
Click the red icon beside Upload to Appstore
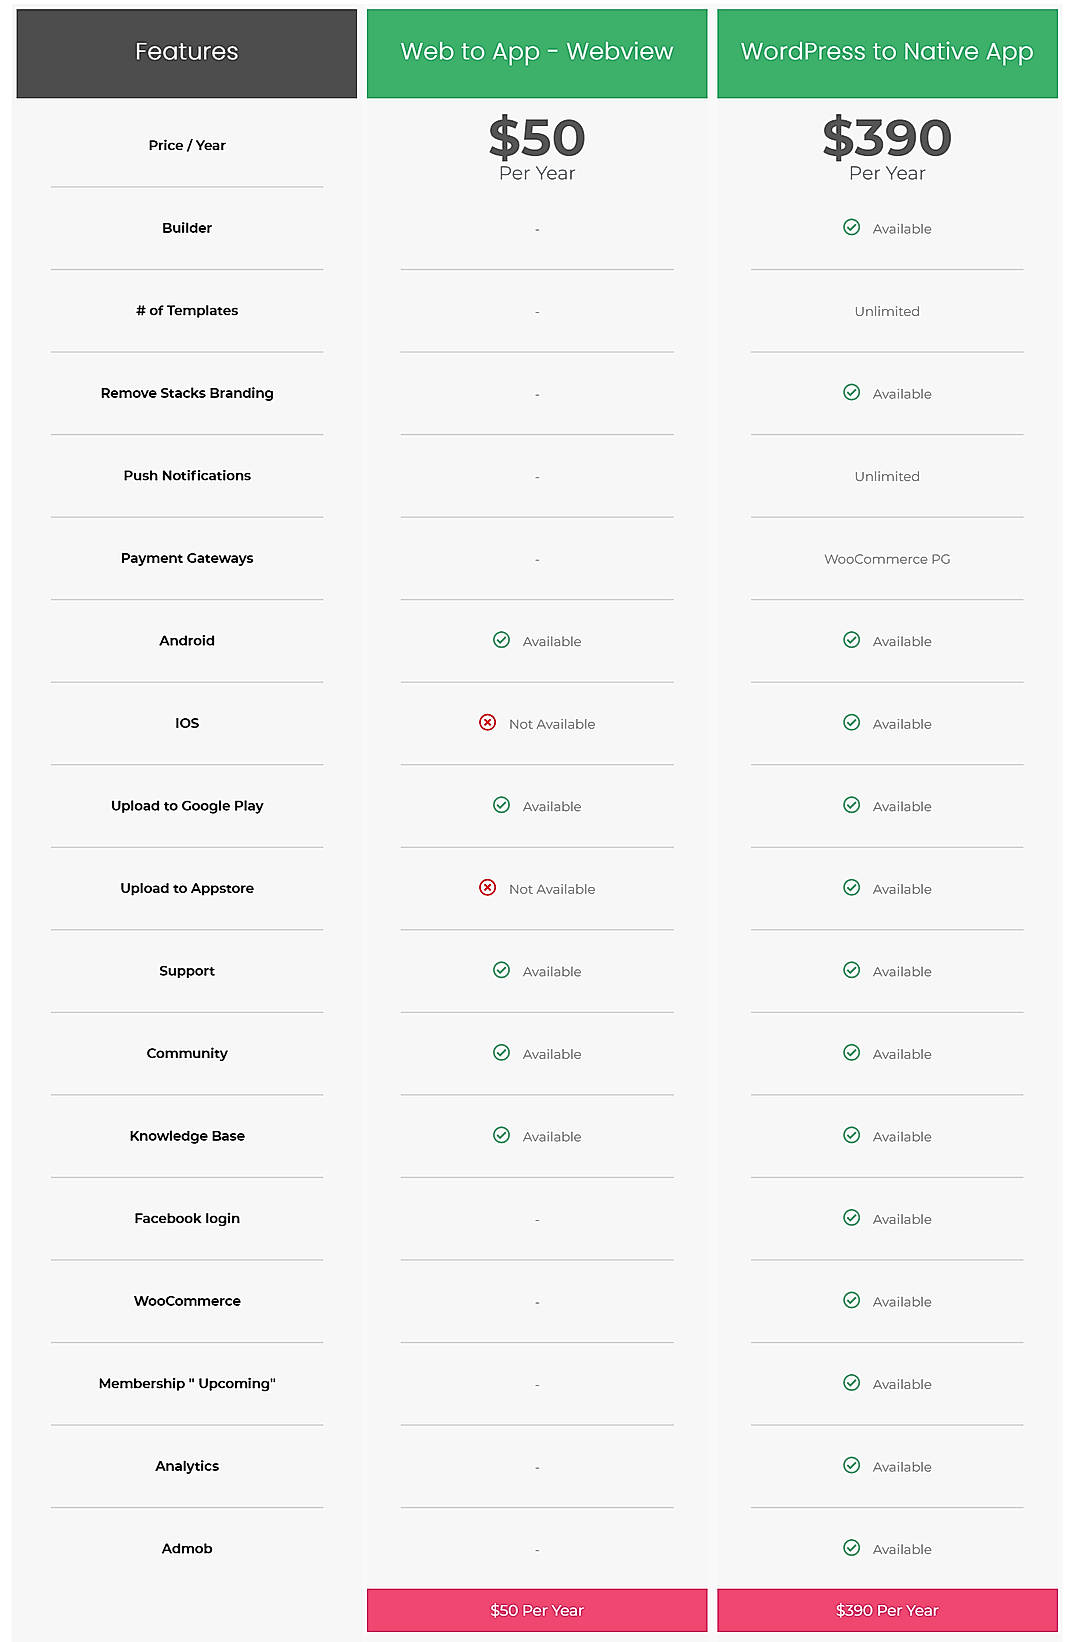coord(487,888)
